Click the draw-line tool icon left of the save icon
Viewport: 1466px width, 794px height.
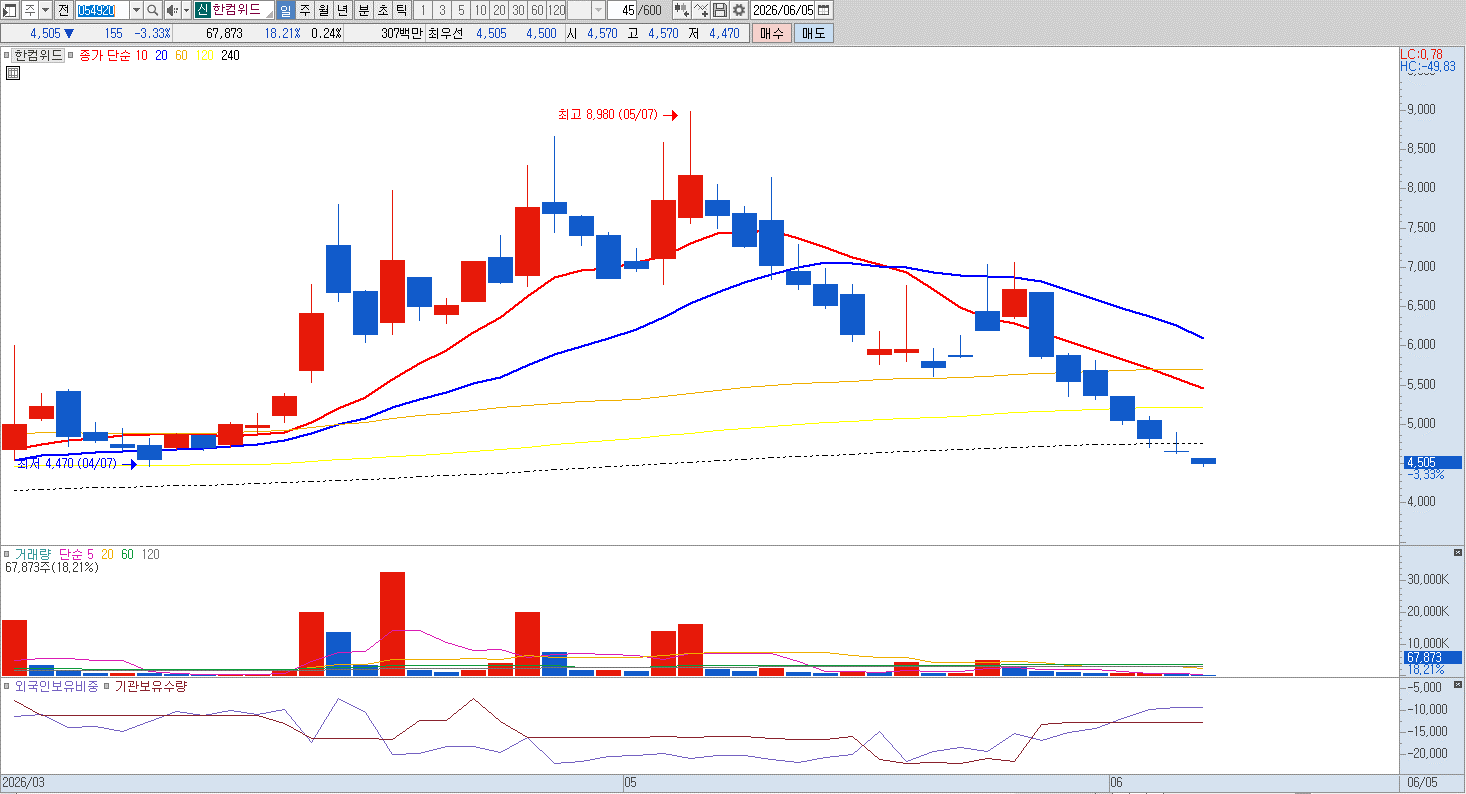point(702,10)
